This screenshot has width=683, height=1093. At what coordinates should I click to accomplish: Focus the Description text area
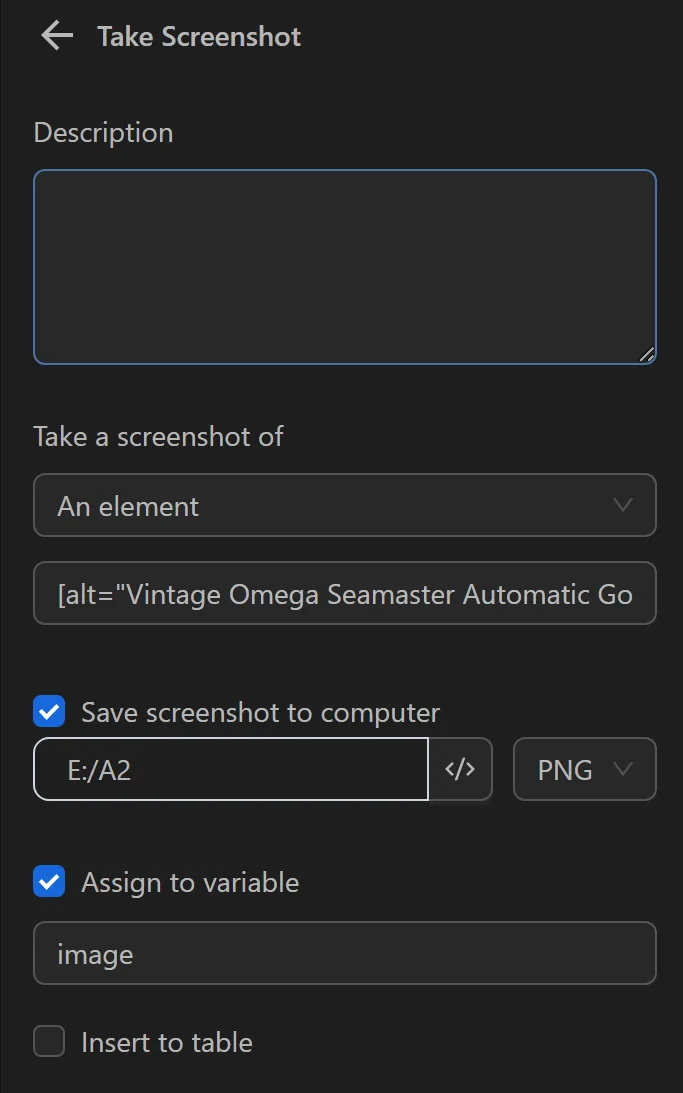click(x=345, y=265)
